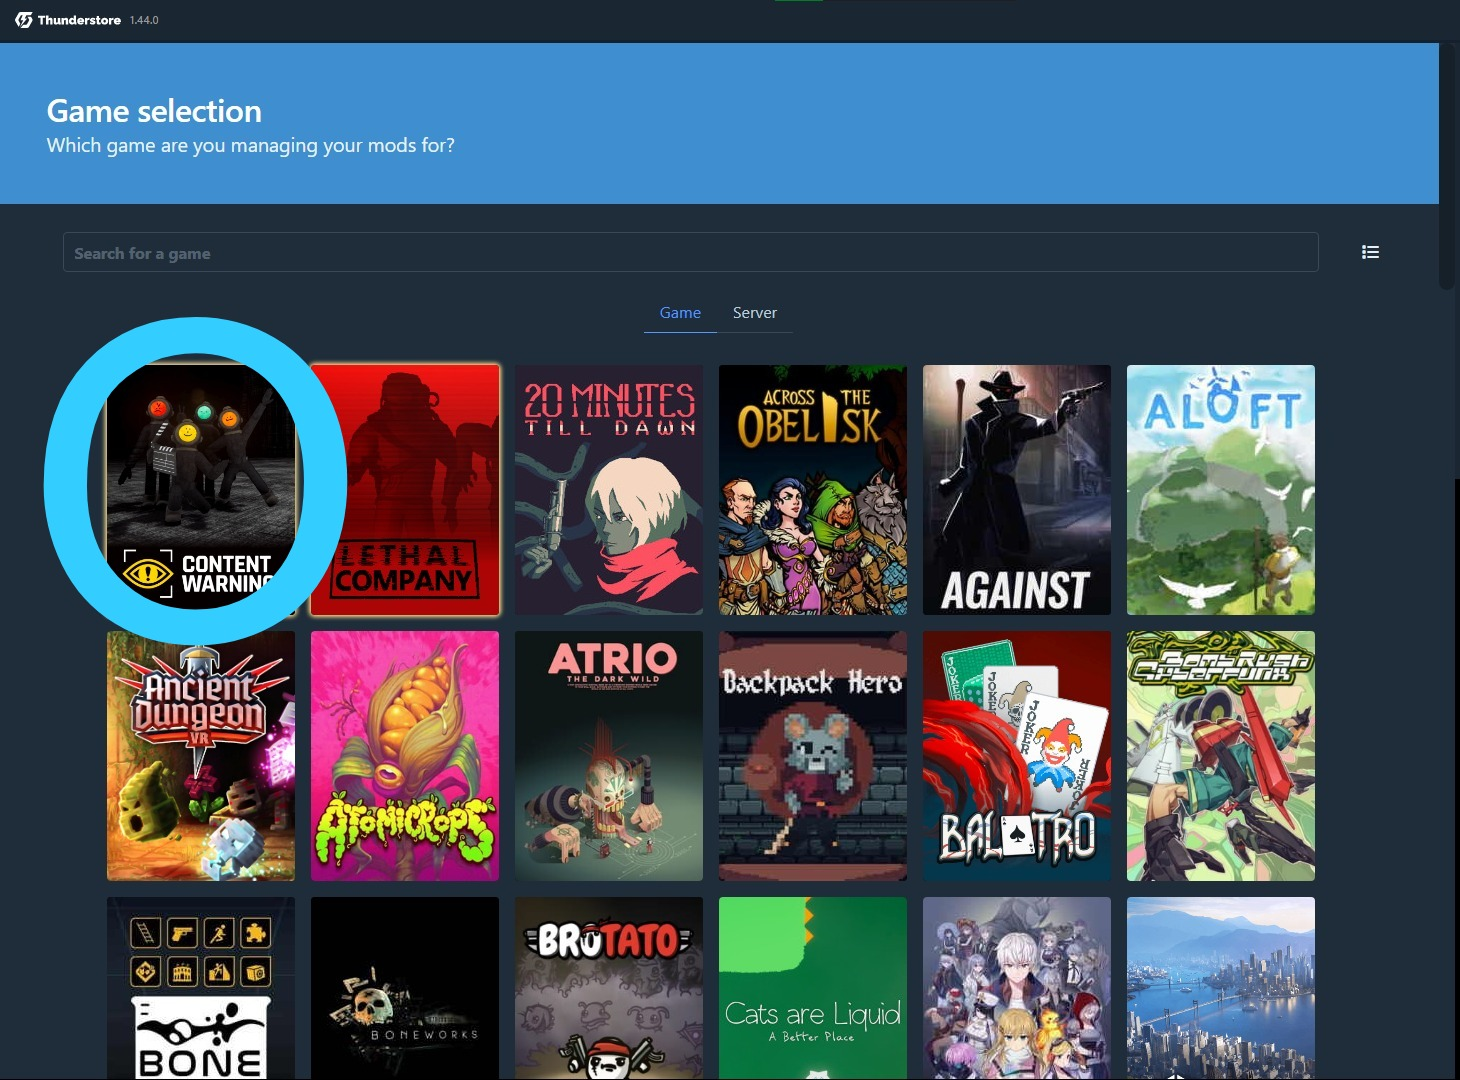Click the vertical scrollbar on the right
This screenshot has width=1460, height=1080.
(x=1447, y=167)
